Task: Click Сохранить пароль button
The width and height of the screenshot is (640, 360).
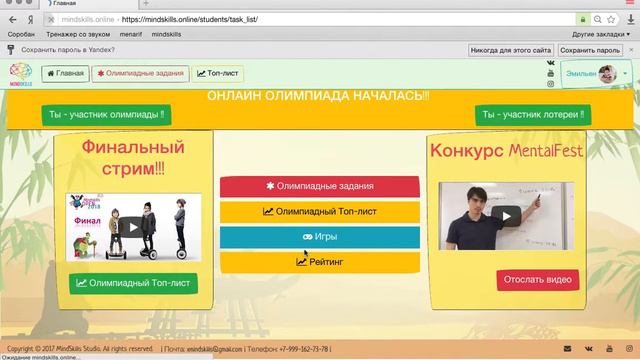Action: tap(590, 50)
